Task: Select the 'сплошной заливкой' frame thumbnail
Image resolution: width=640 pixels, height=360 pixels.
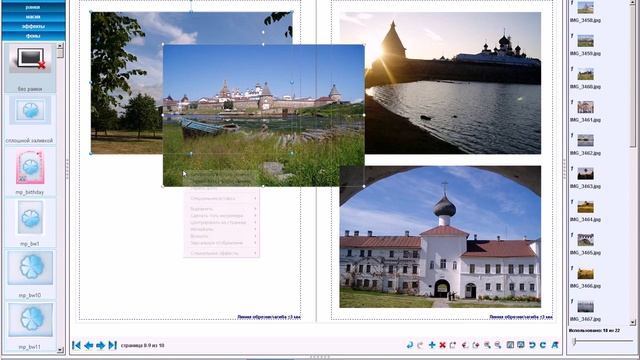Action: [x=30, y=111]
